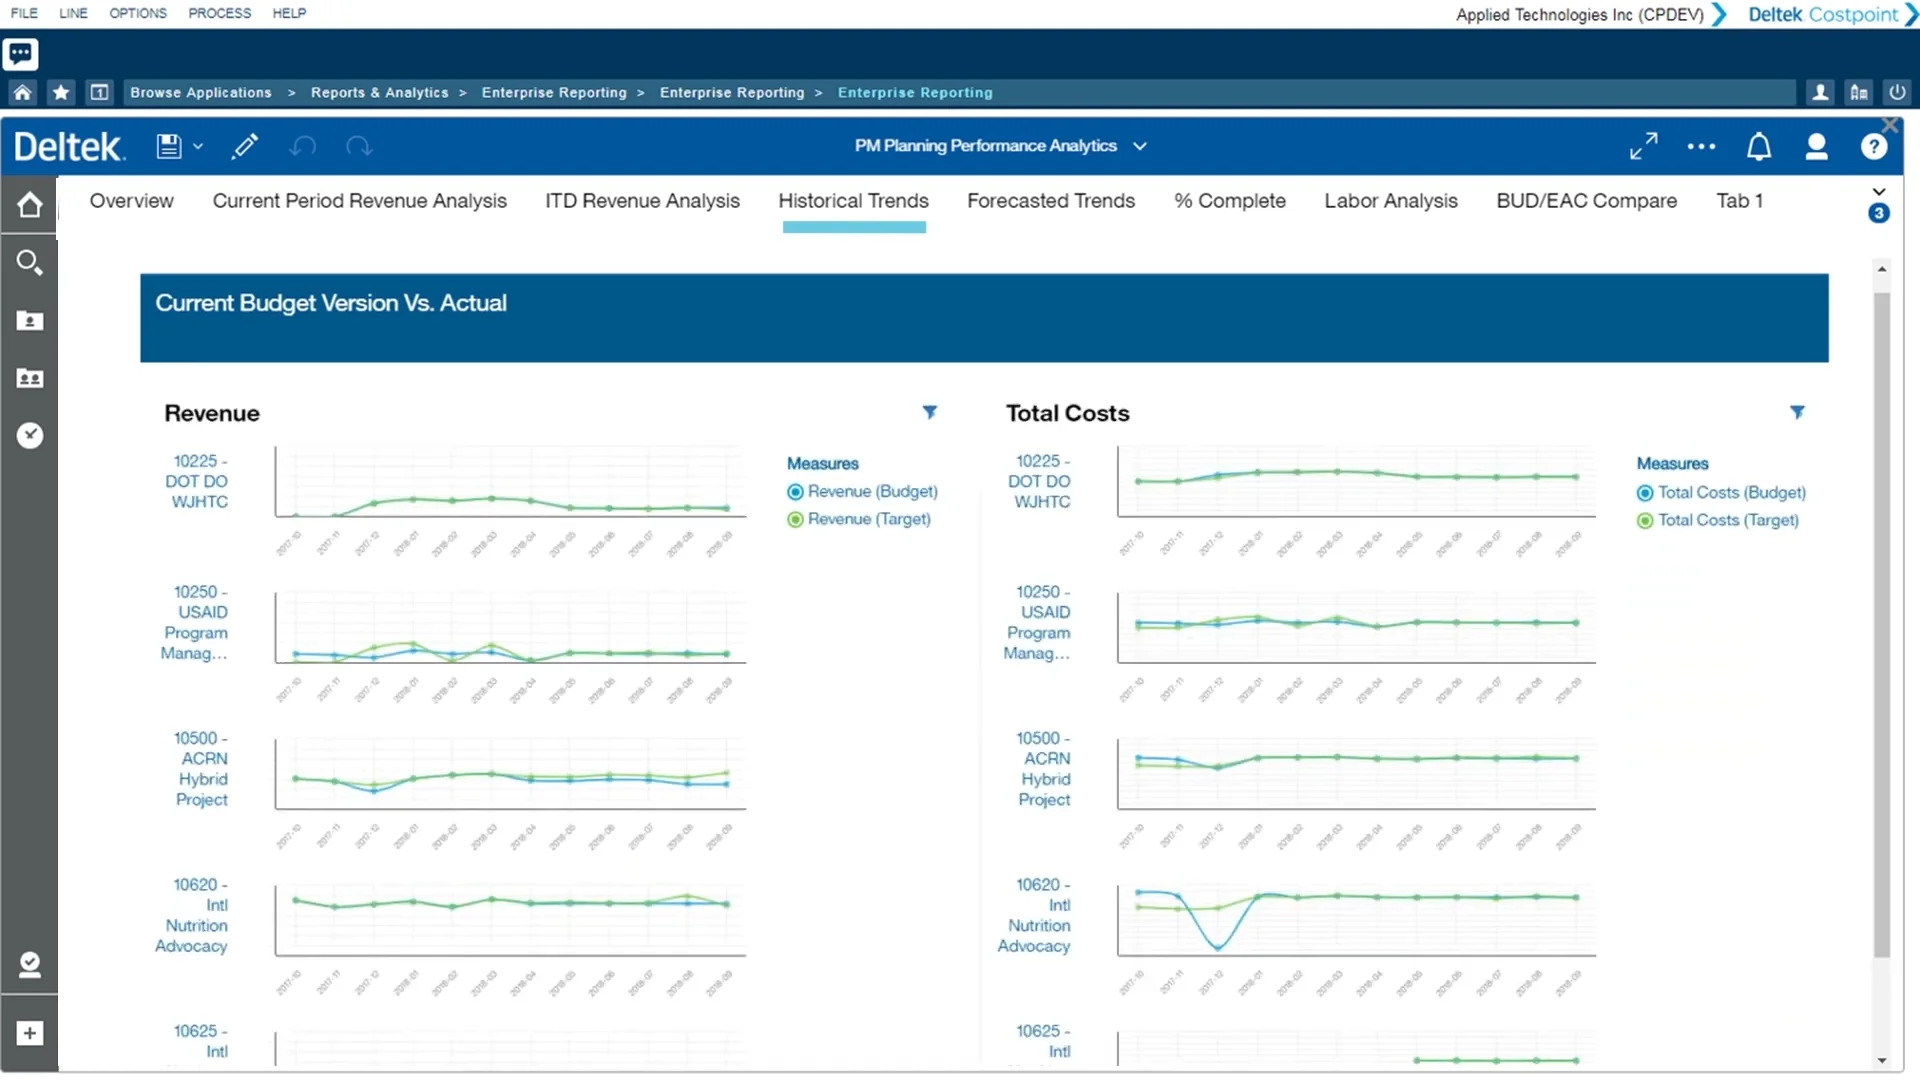Select the Total Costs (Target) measure

1644,520
